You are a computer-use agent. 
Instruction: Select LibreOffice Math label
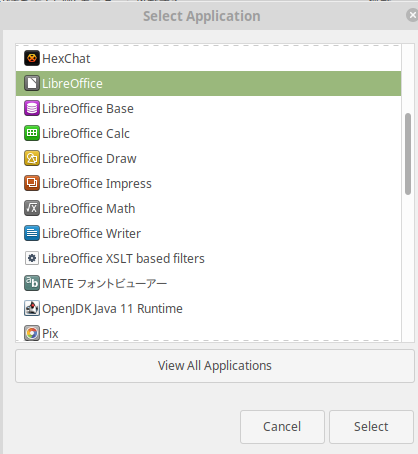point(89,209)
